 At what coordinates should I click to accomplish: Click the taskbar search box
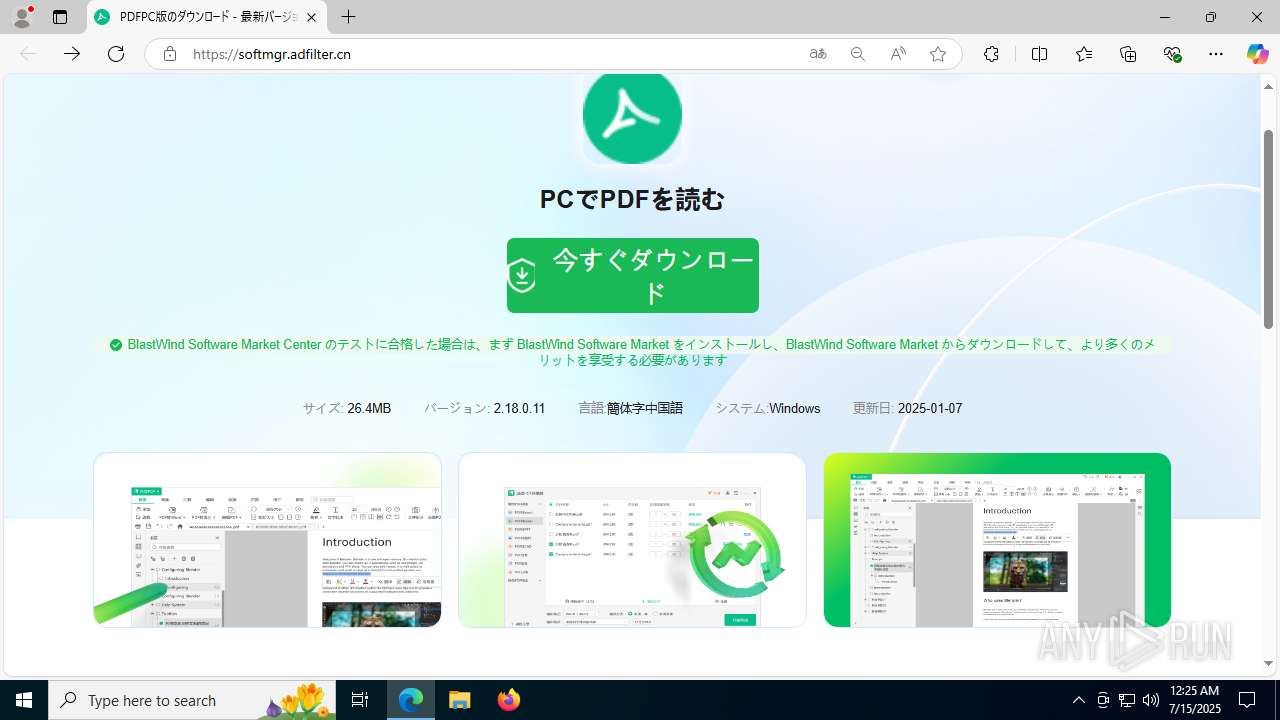[x=193, y=700]
